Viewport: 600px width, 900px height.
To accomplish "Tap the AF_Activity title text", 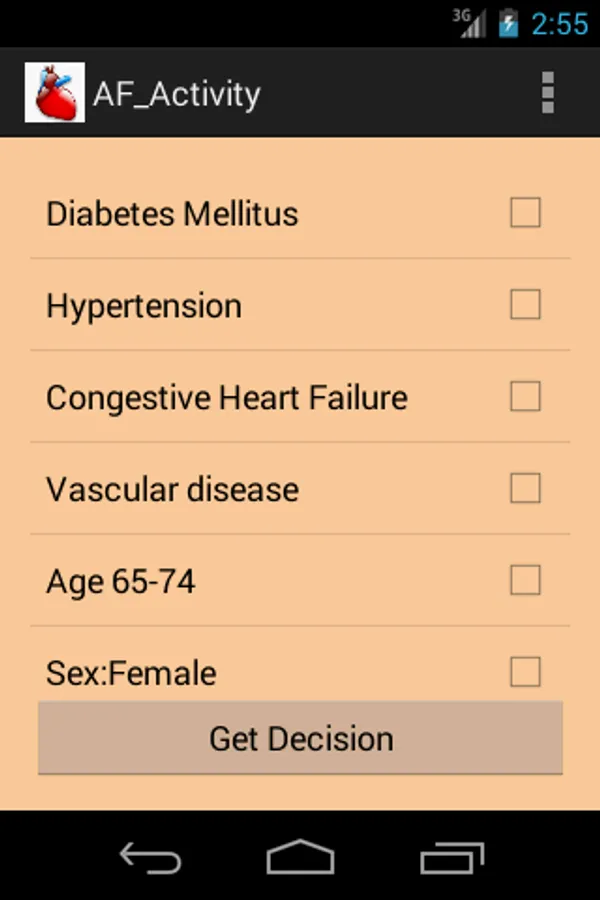I will point(177,94).
